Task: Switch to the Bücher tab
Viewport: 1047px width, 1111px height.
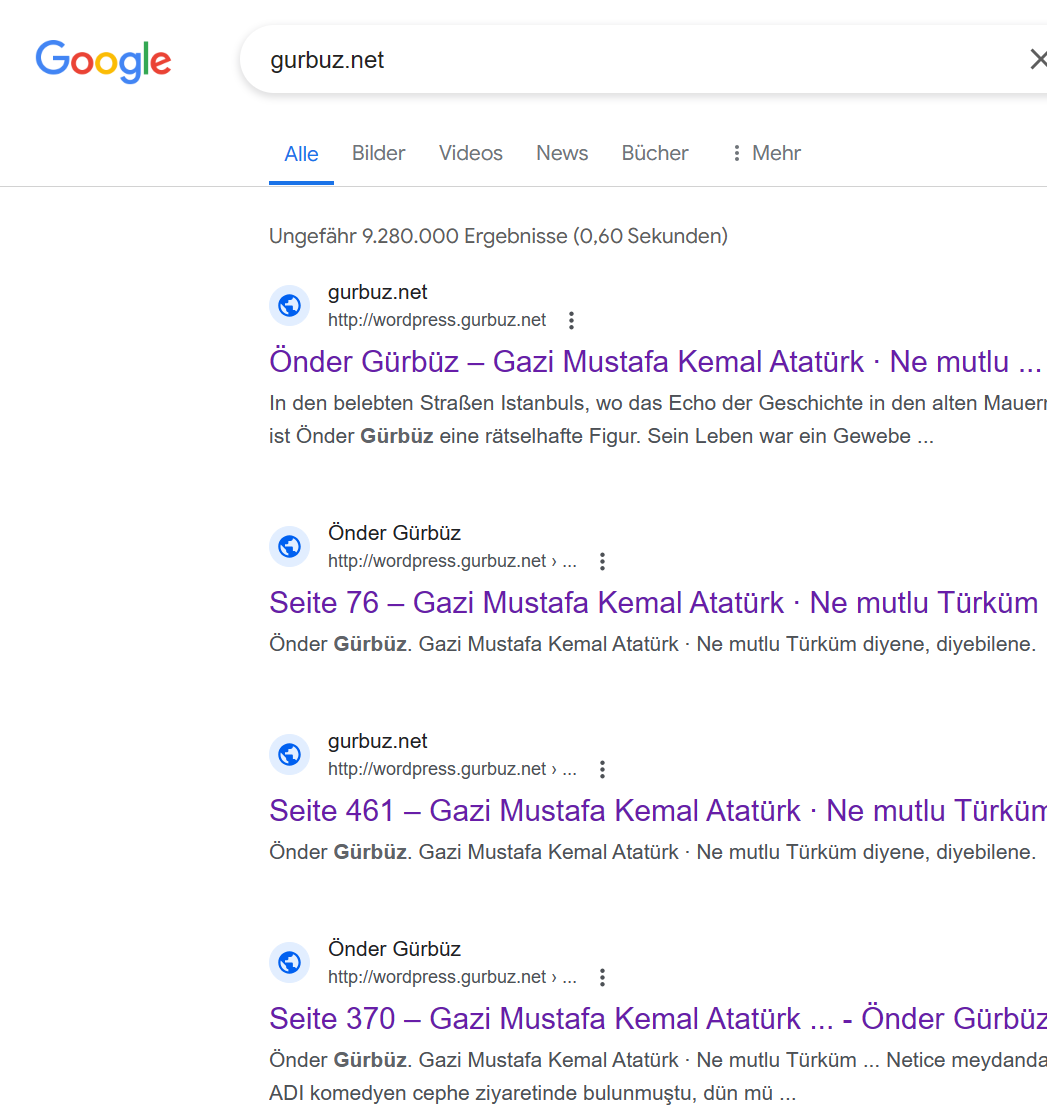Action: (655, 153)
